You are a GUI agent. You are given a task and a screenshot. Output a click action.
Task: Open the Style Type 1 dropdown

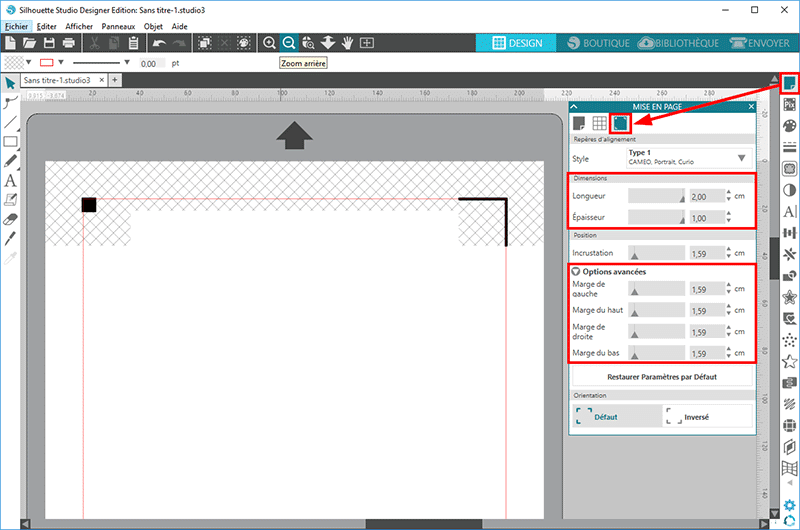741,158
